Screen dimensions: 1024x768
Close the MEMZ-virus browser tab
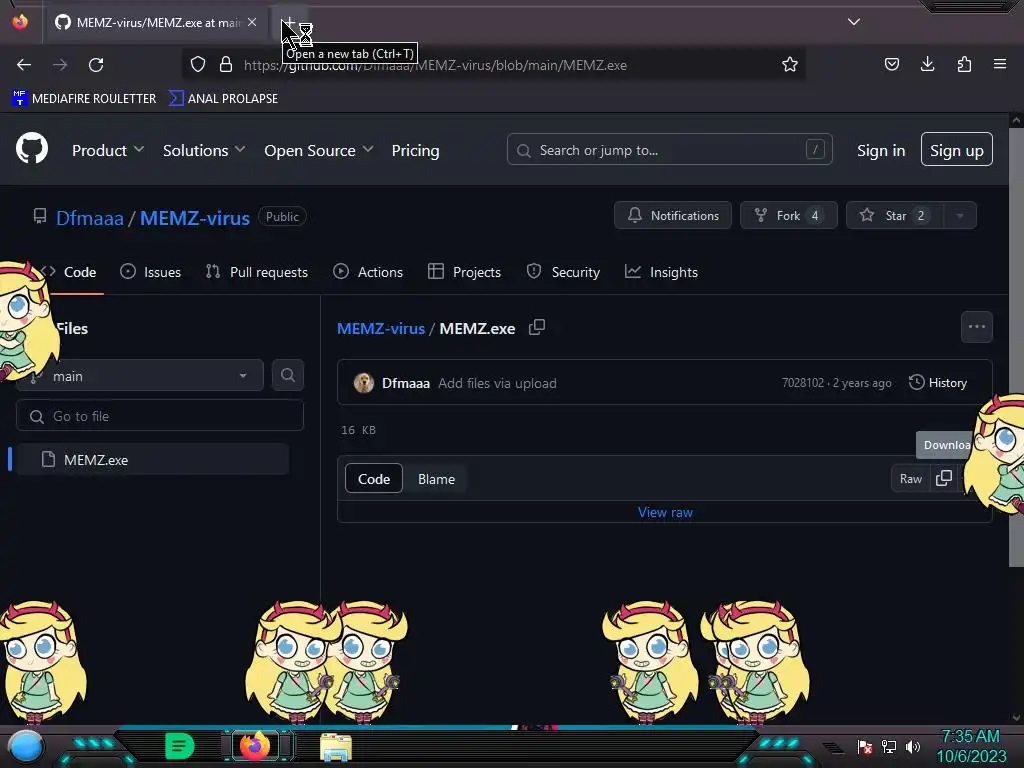(252, 22)
